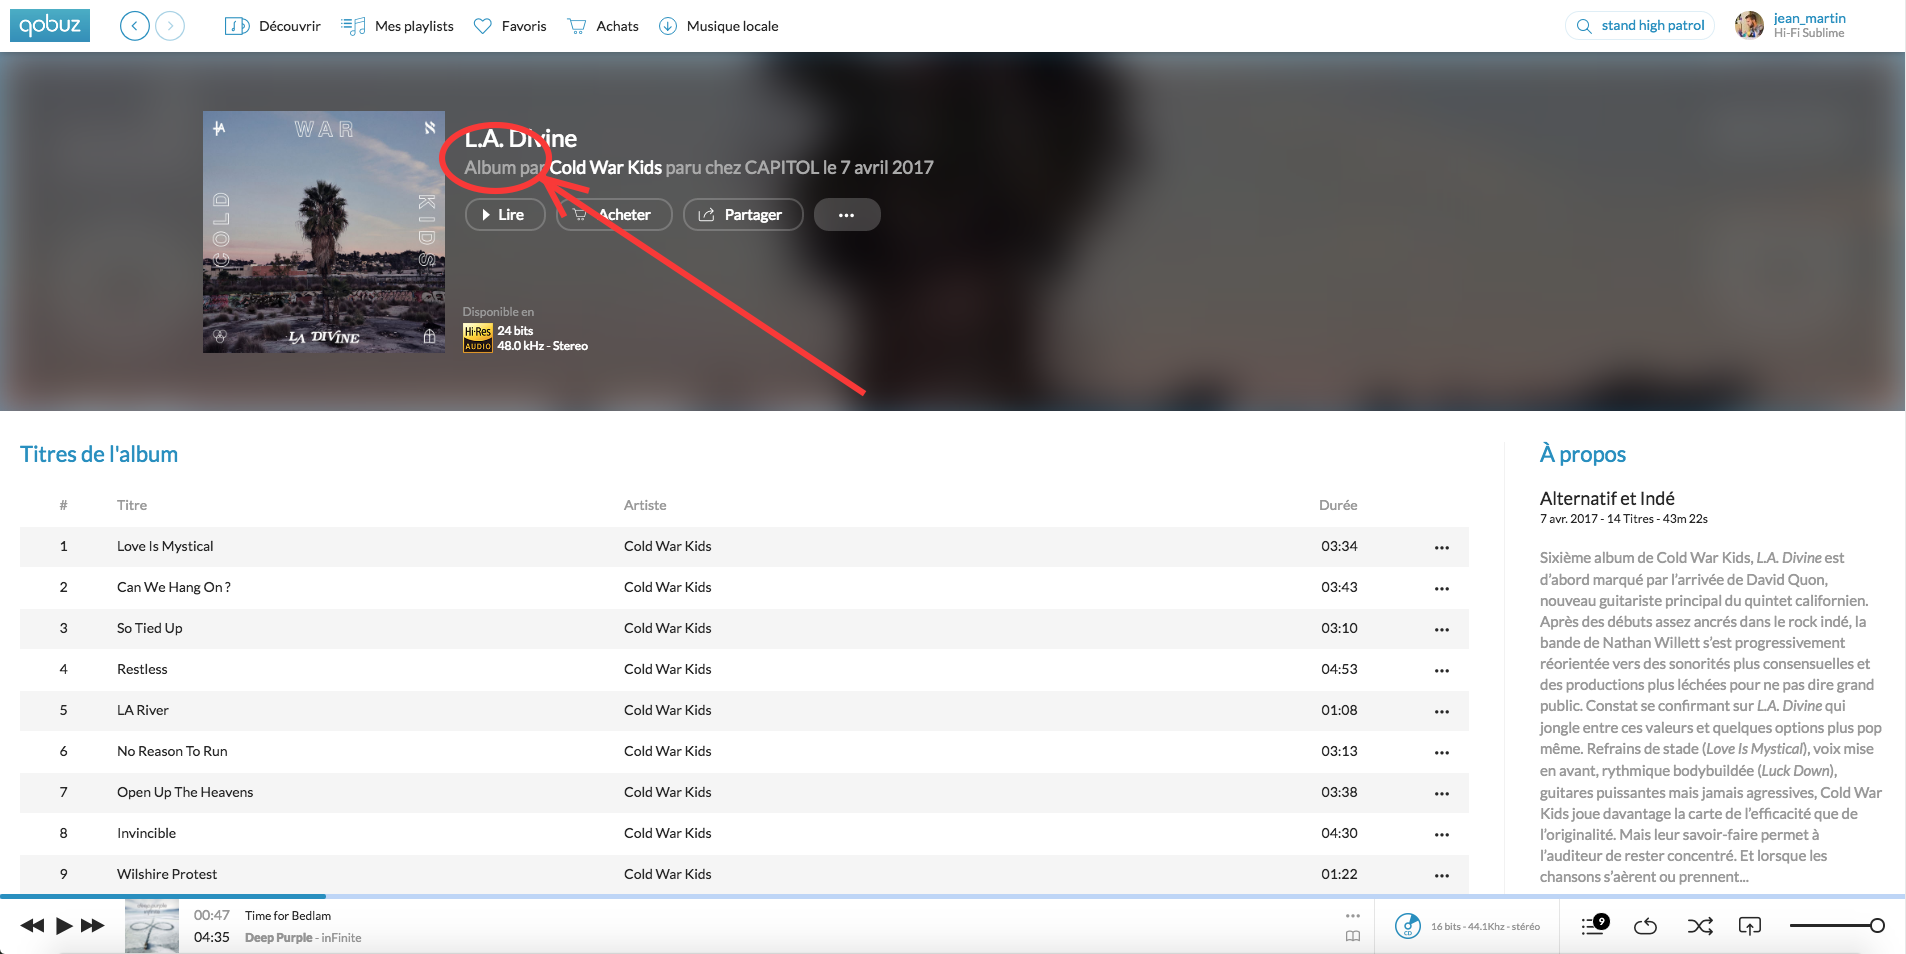Click the Achats shopping cart icon
Screen dimensions: 1906x954
[x=577, y=26]
